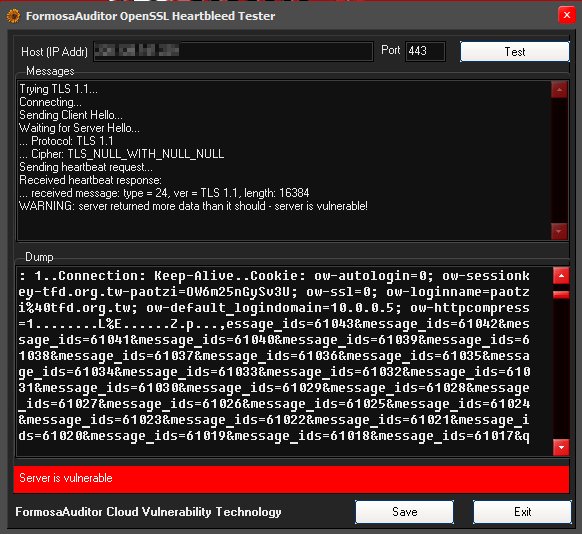Image resolution: width=582 pixels, height=534 pixels.
Task: Exit the application
Action: (522, 512)
